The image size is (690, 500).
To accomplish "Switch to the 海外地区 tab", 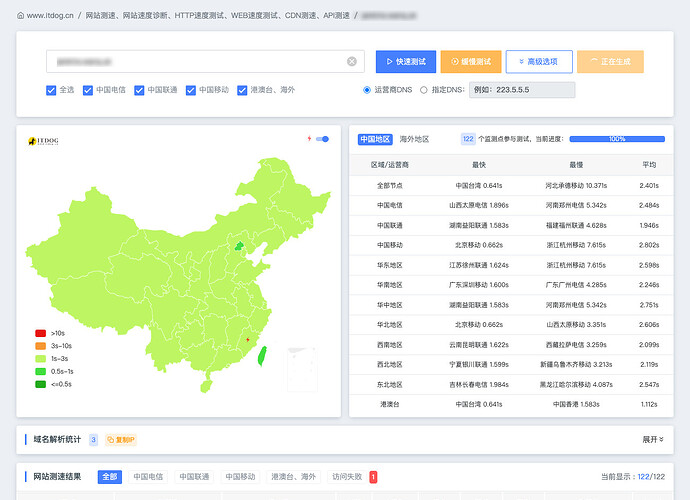I will 414,139.
